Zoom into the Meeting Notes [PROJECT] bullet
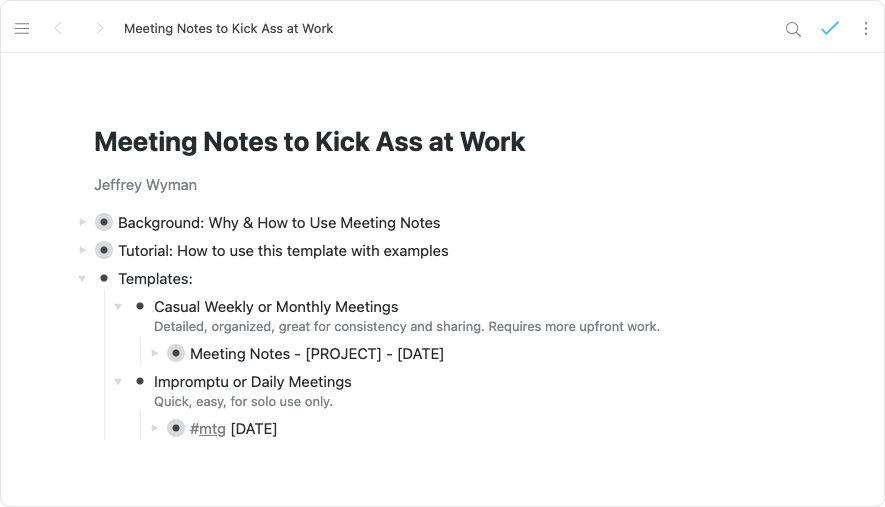Viewport: 885px width, 507px height. click(176, 353)
